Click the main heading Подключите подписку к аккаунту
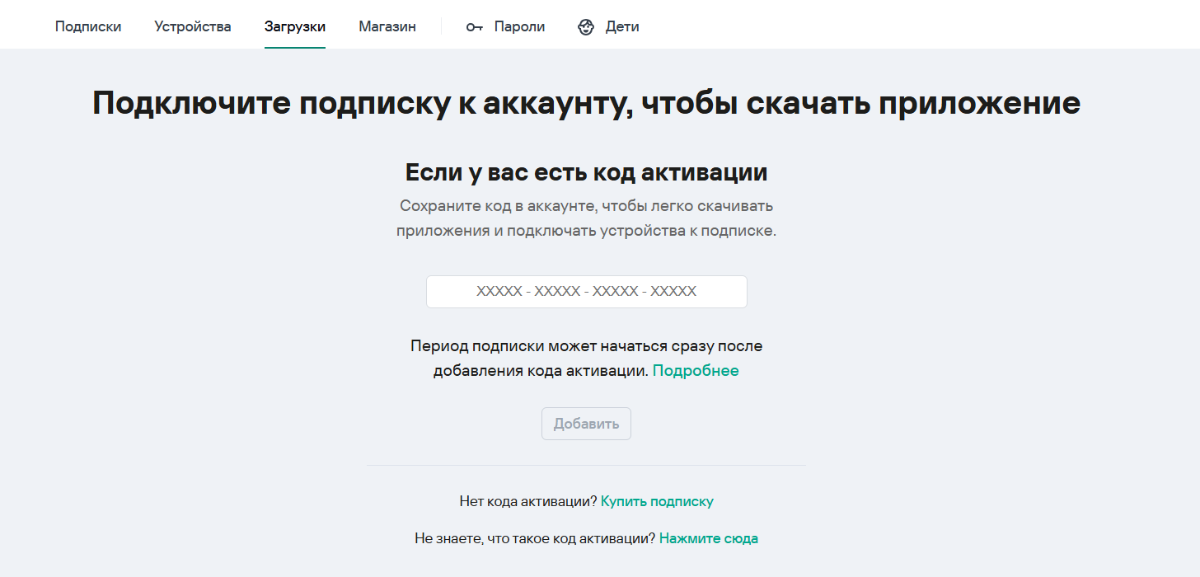Screen dimensions: 1200x577 [586, 103]
